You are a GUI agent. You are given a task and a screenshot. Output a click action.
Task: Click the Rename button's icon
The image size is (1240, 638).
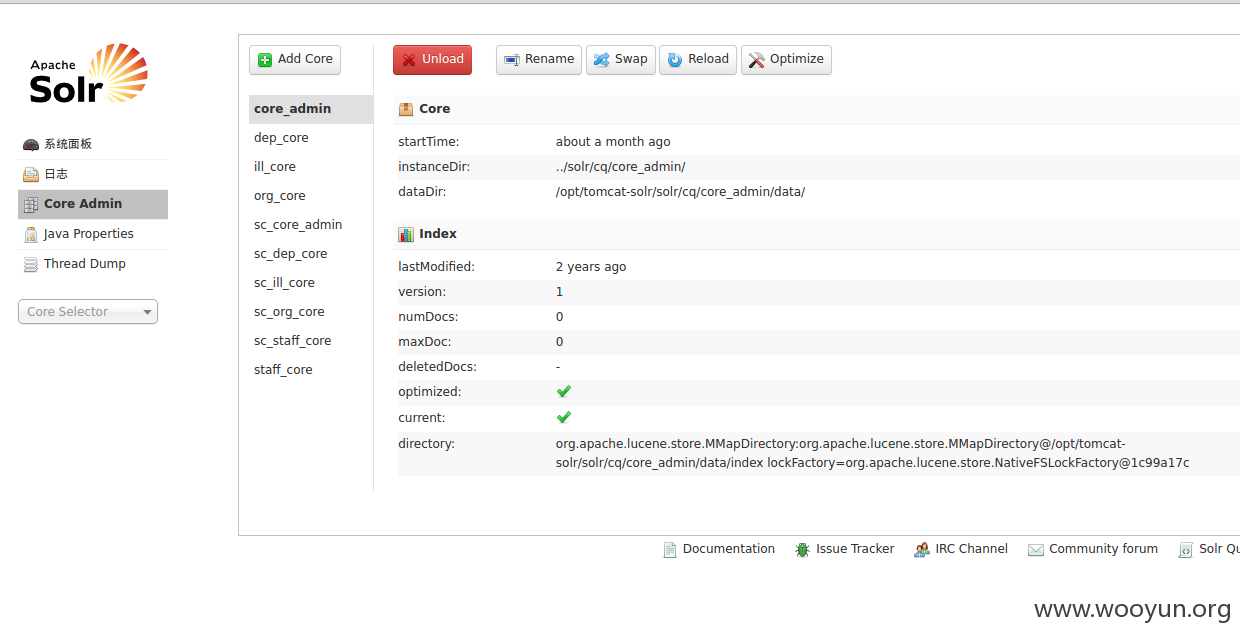512,60
